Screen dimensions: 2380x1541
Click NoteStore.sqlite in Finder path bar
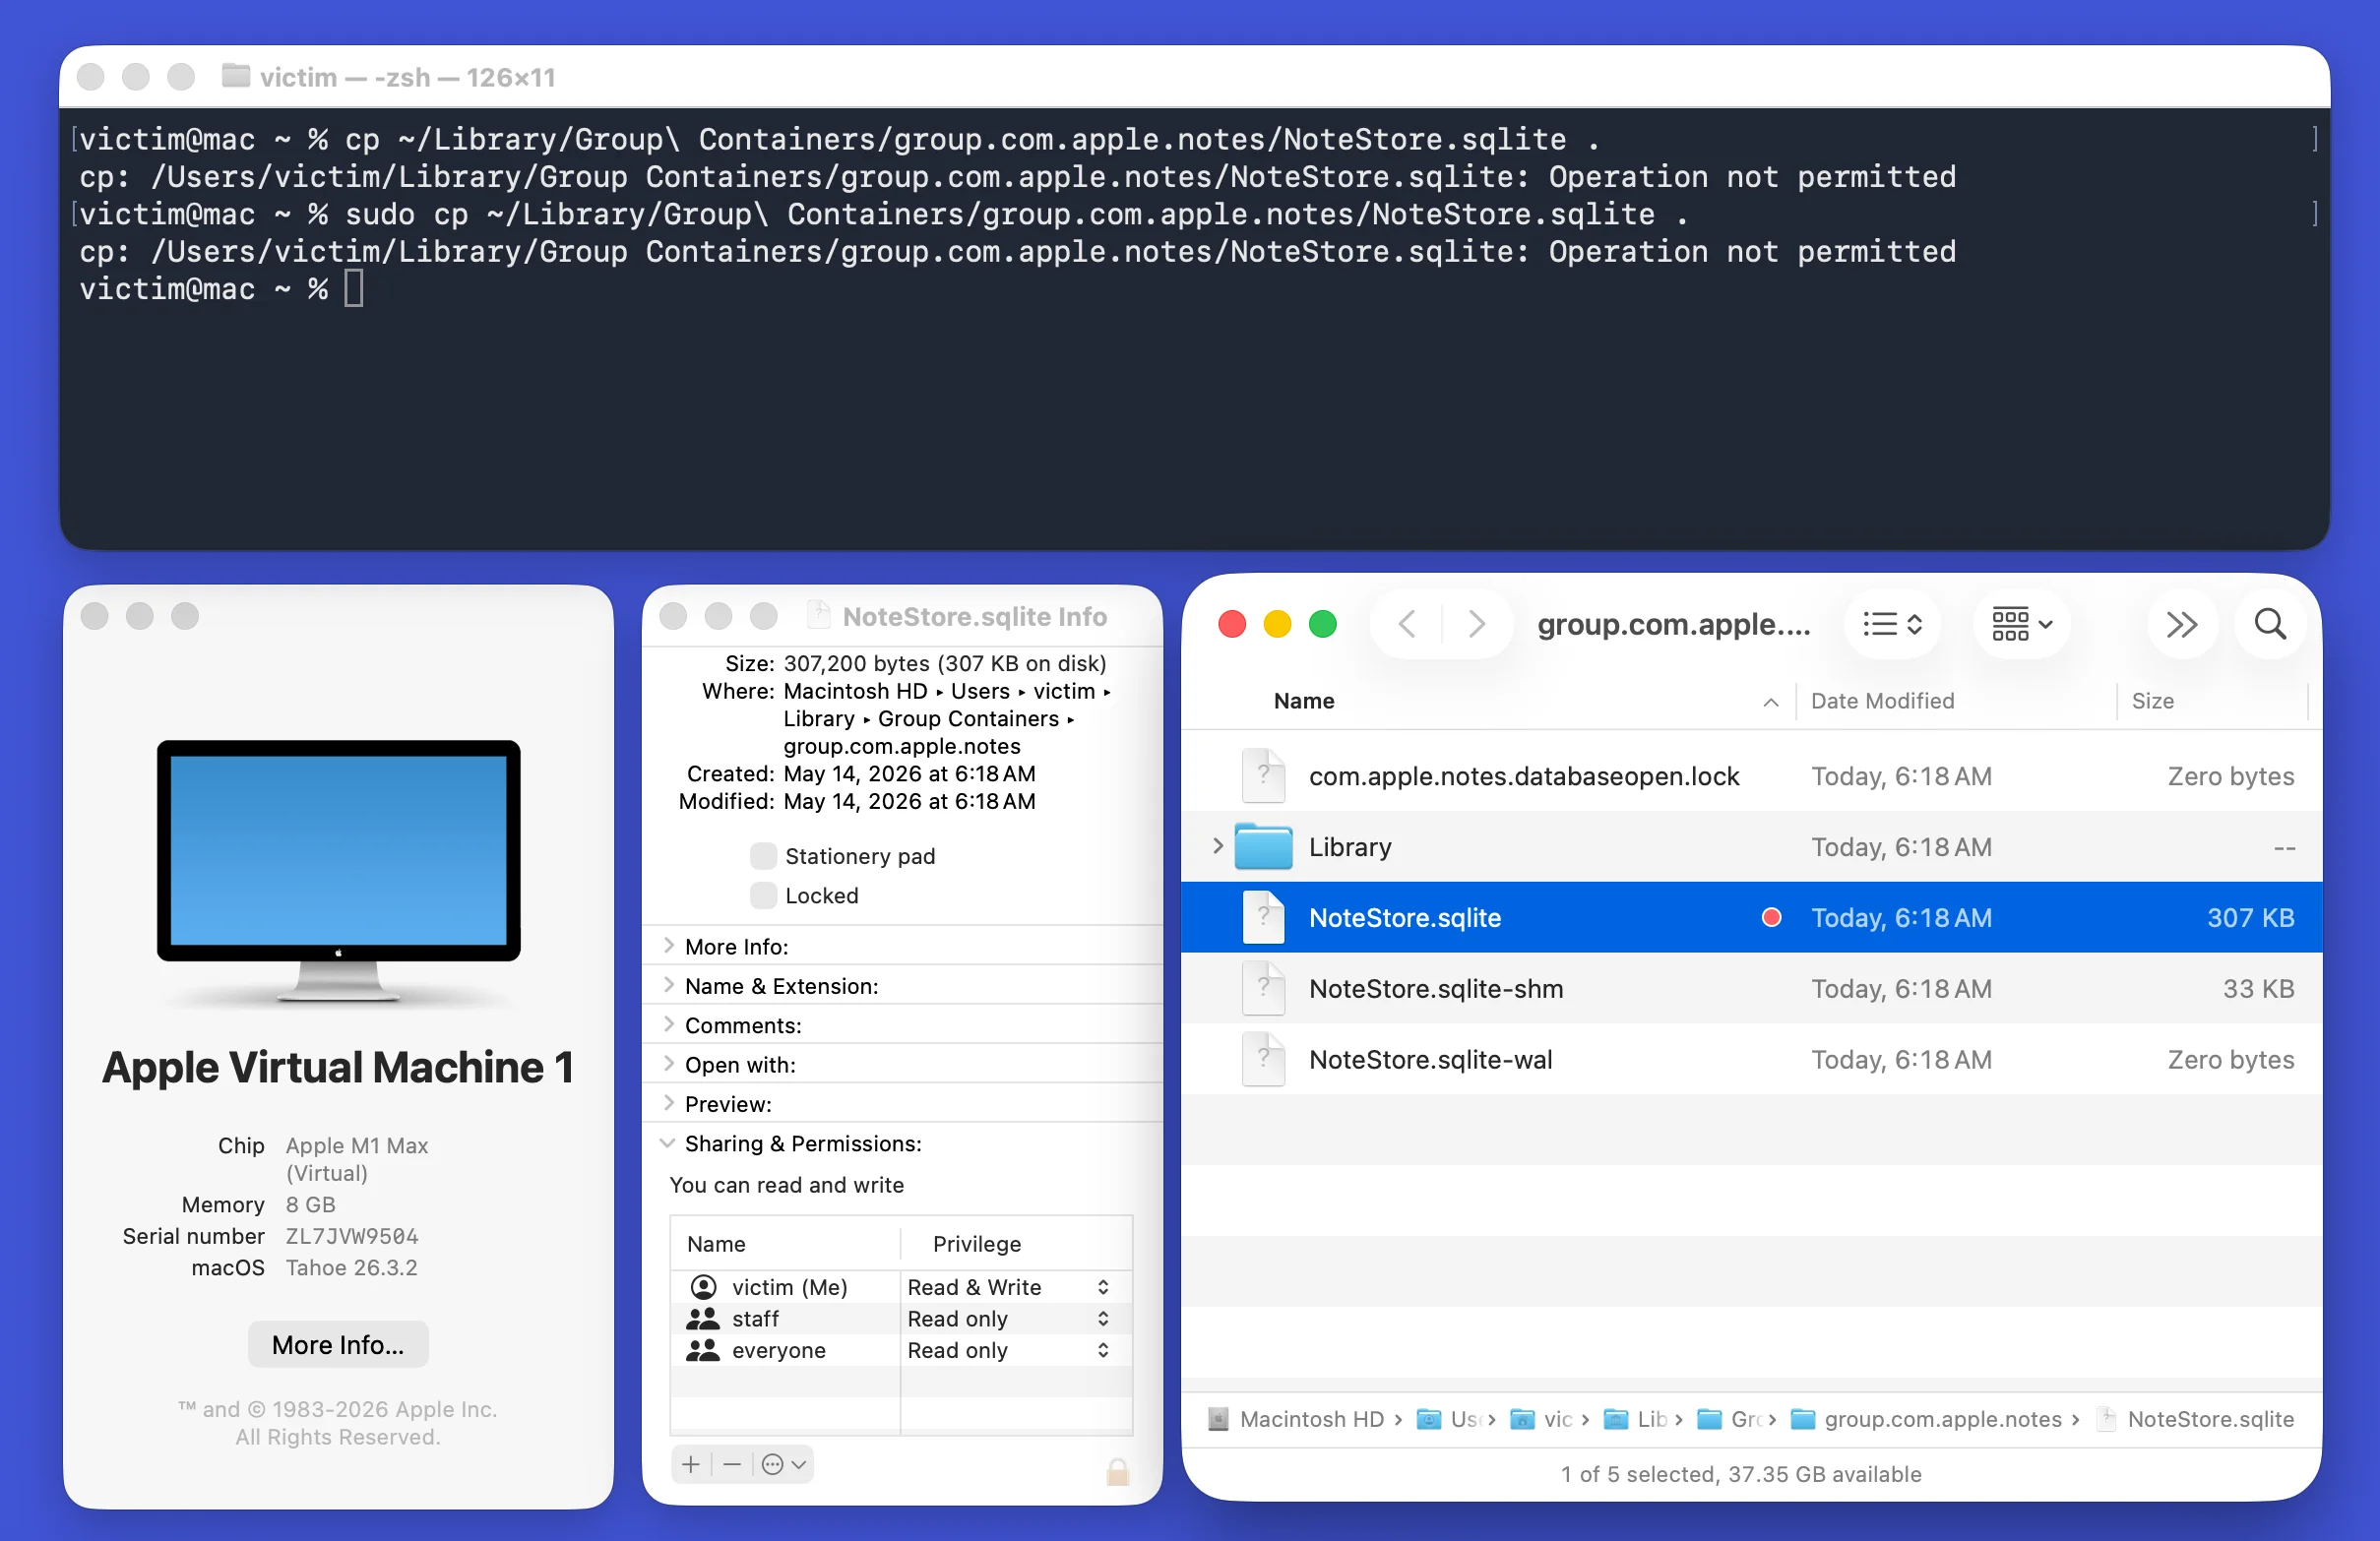pyautogui.click(x=2195, y=1419)
